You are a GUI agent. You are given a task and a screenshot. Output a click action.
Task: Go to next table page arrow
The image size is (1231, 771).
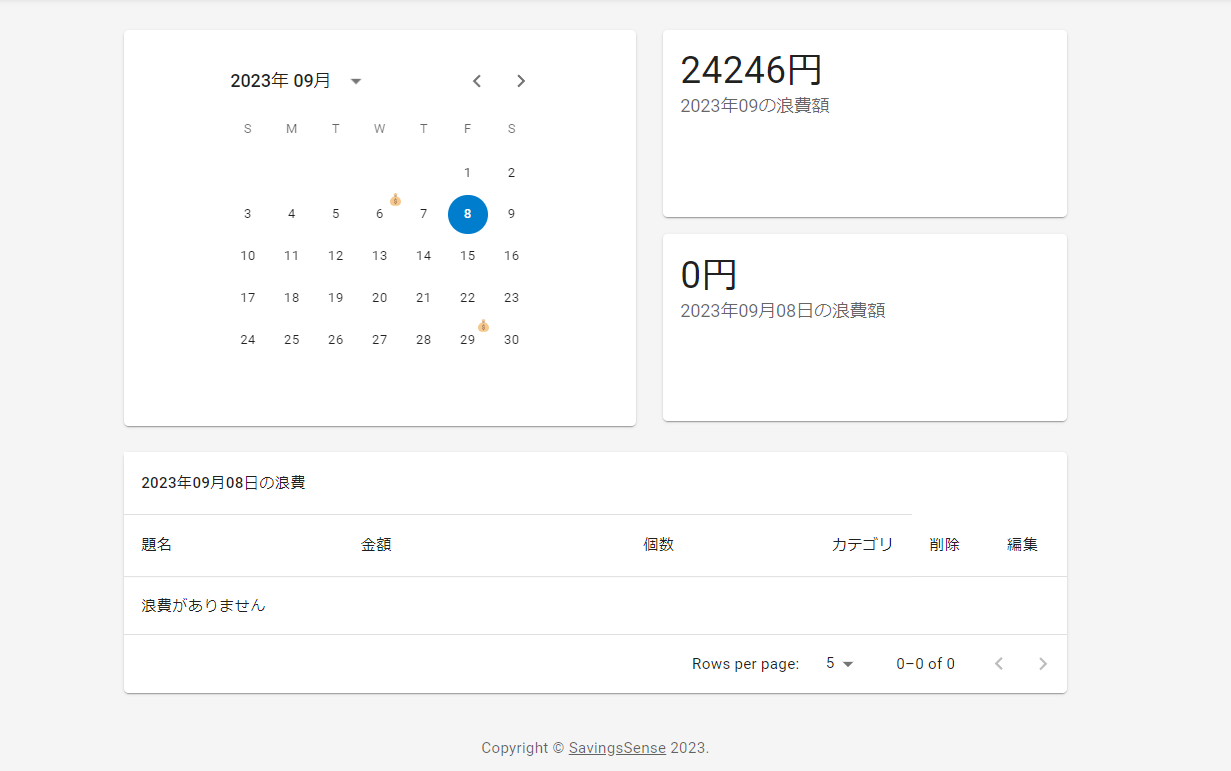click(x=1043, y=664)
